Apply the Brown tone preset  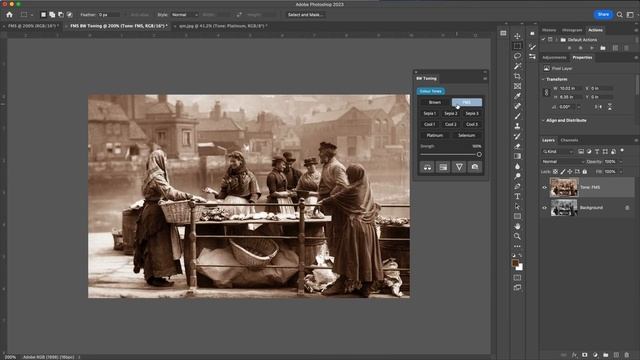pos(435,102)
